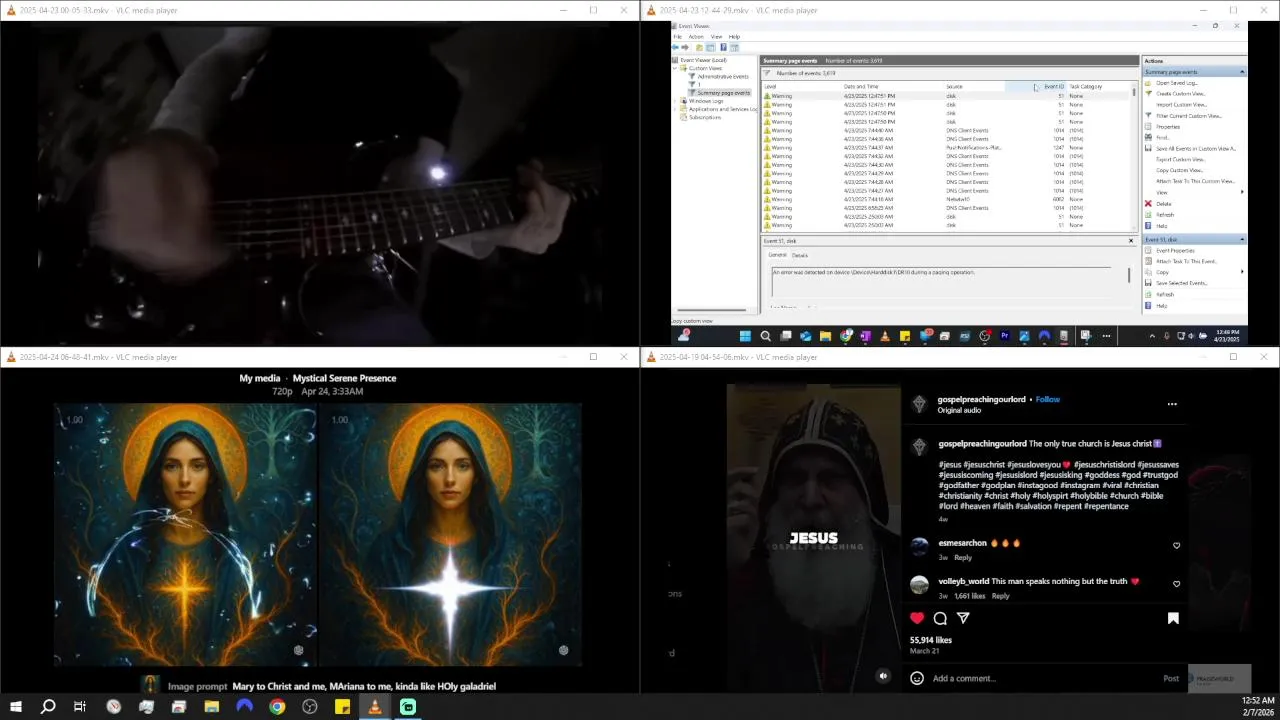
Task: Like esmesarchon's comment with its heart
Action: click(x=1176, y=546)
